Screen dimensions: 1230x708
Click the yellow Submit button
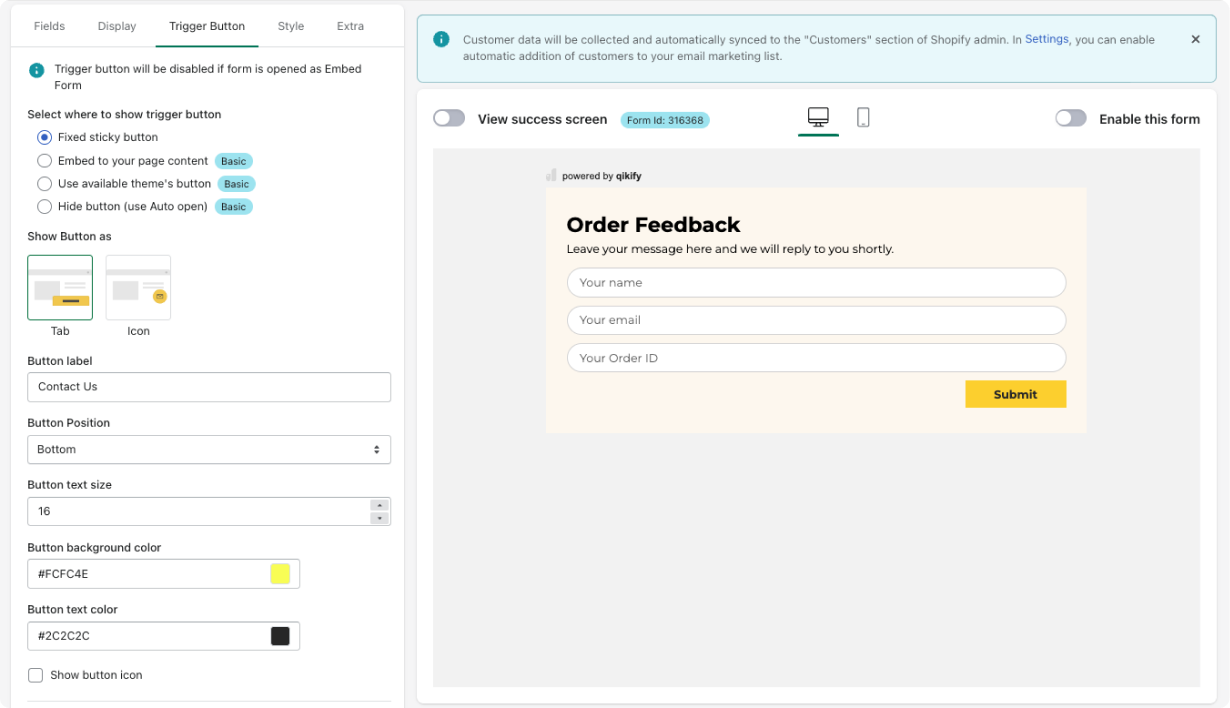[1015, 394]
